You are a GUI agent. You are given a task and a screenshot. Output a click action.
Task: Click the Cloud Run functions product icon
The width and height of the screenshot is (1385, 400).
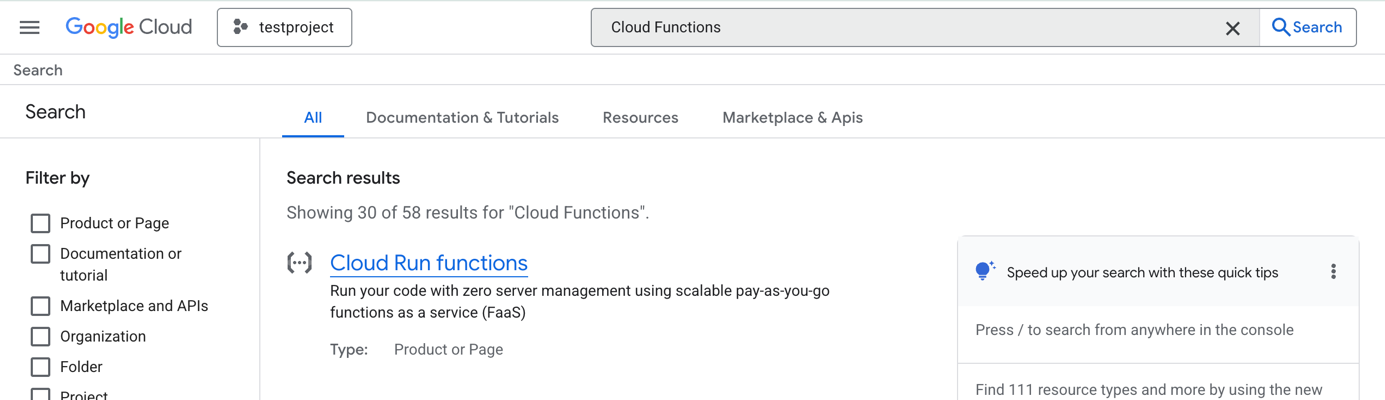click(x=299, y=263)
